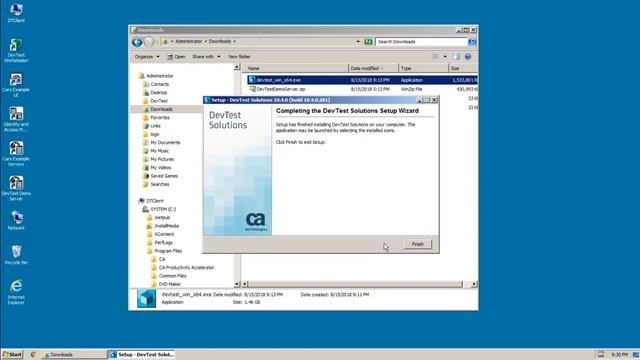This screenshot has width=640, height=360.
Task: Expand the Downloads breadcrumb arrow
Action: tap(235, 42)
